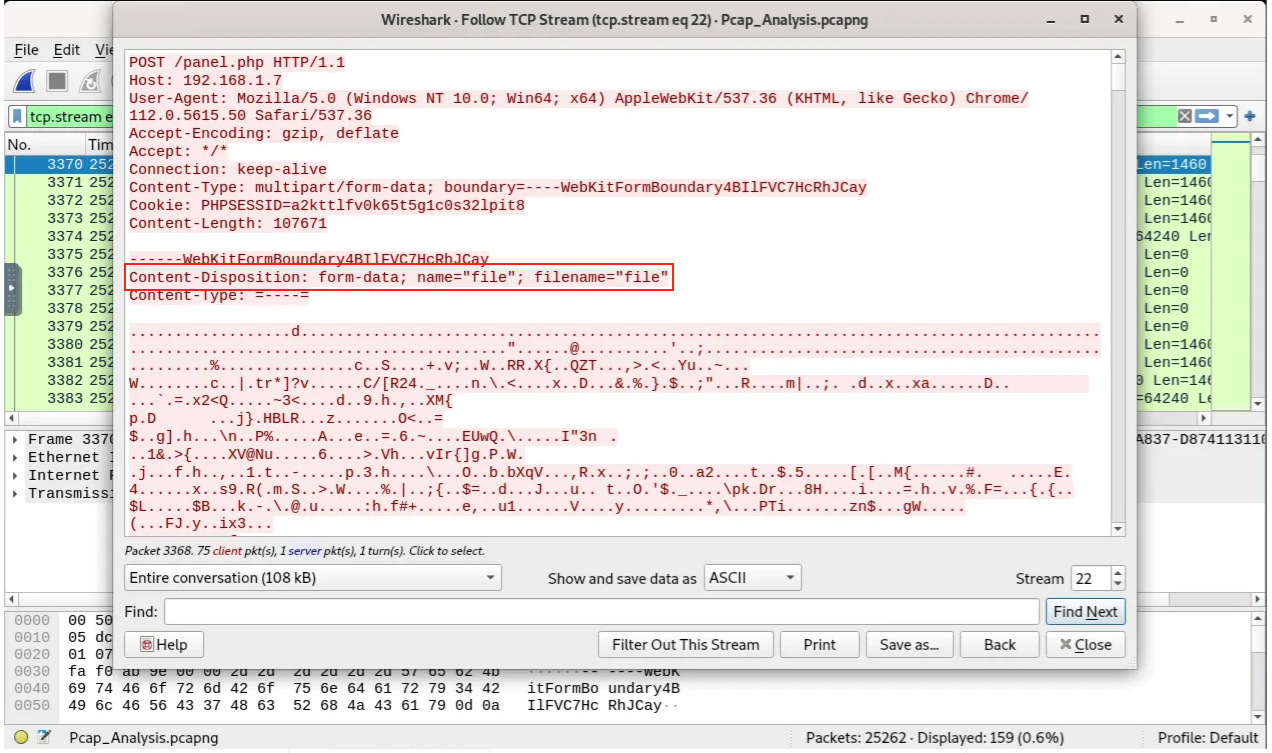Click the stop capture square icon
This screenshot has height=753, width=1272.
pos(57,82)
